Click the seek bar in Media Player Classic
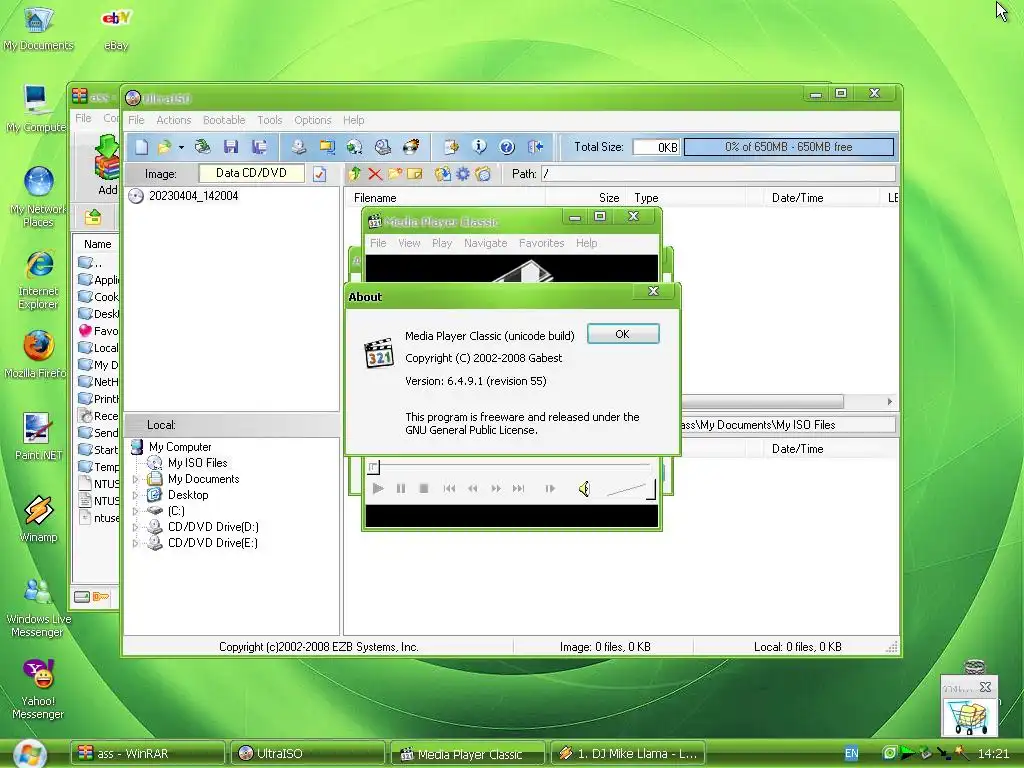 pos(510,466)
